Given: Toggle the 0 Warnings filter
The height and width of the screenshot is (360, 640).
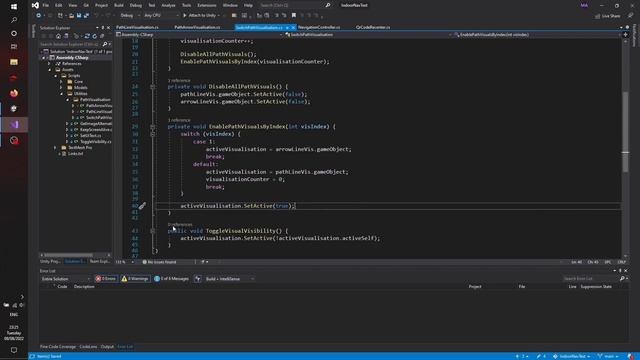Looking at the screenshot, I should [x=135, y=279].
